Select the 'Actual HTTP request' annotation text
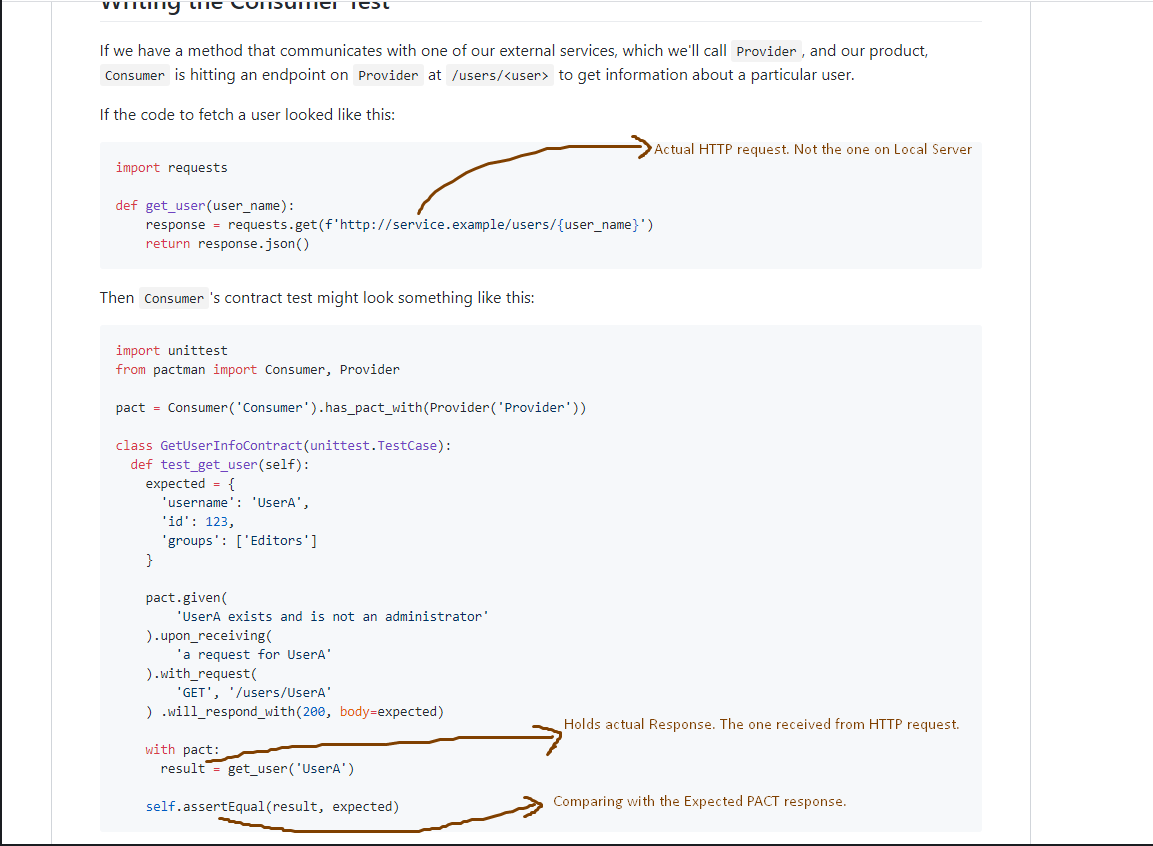 coord(812,149)
